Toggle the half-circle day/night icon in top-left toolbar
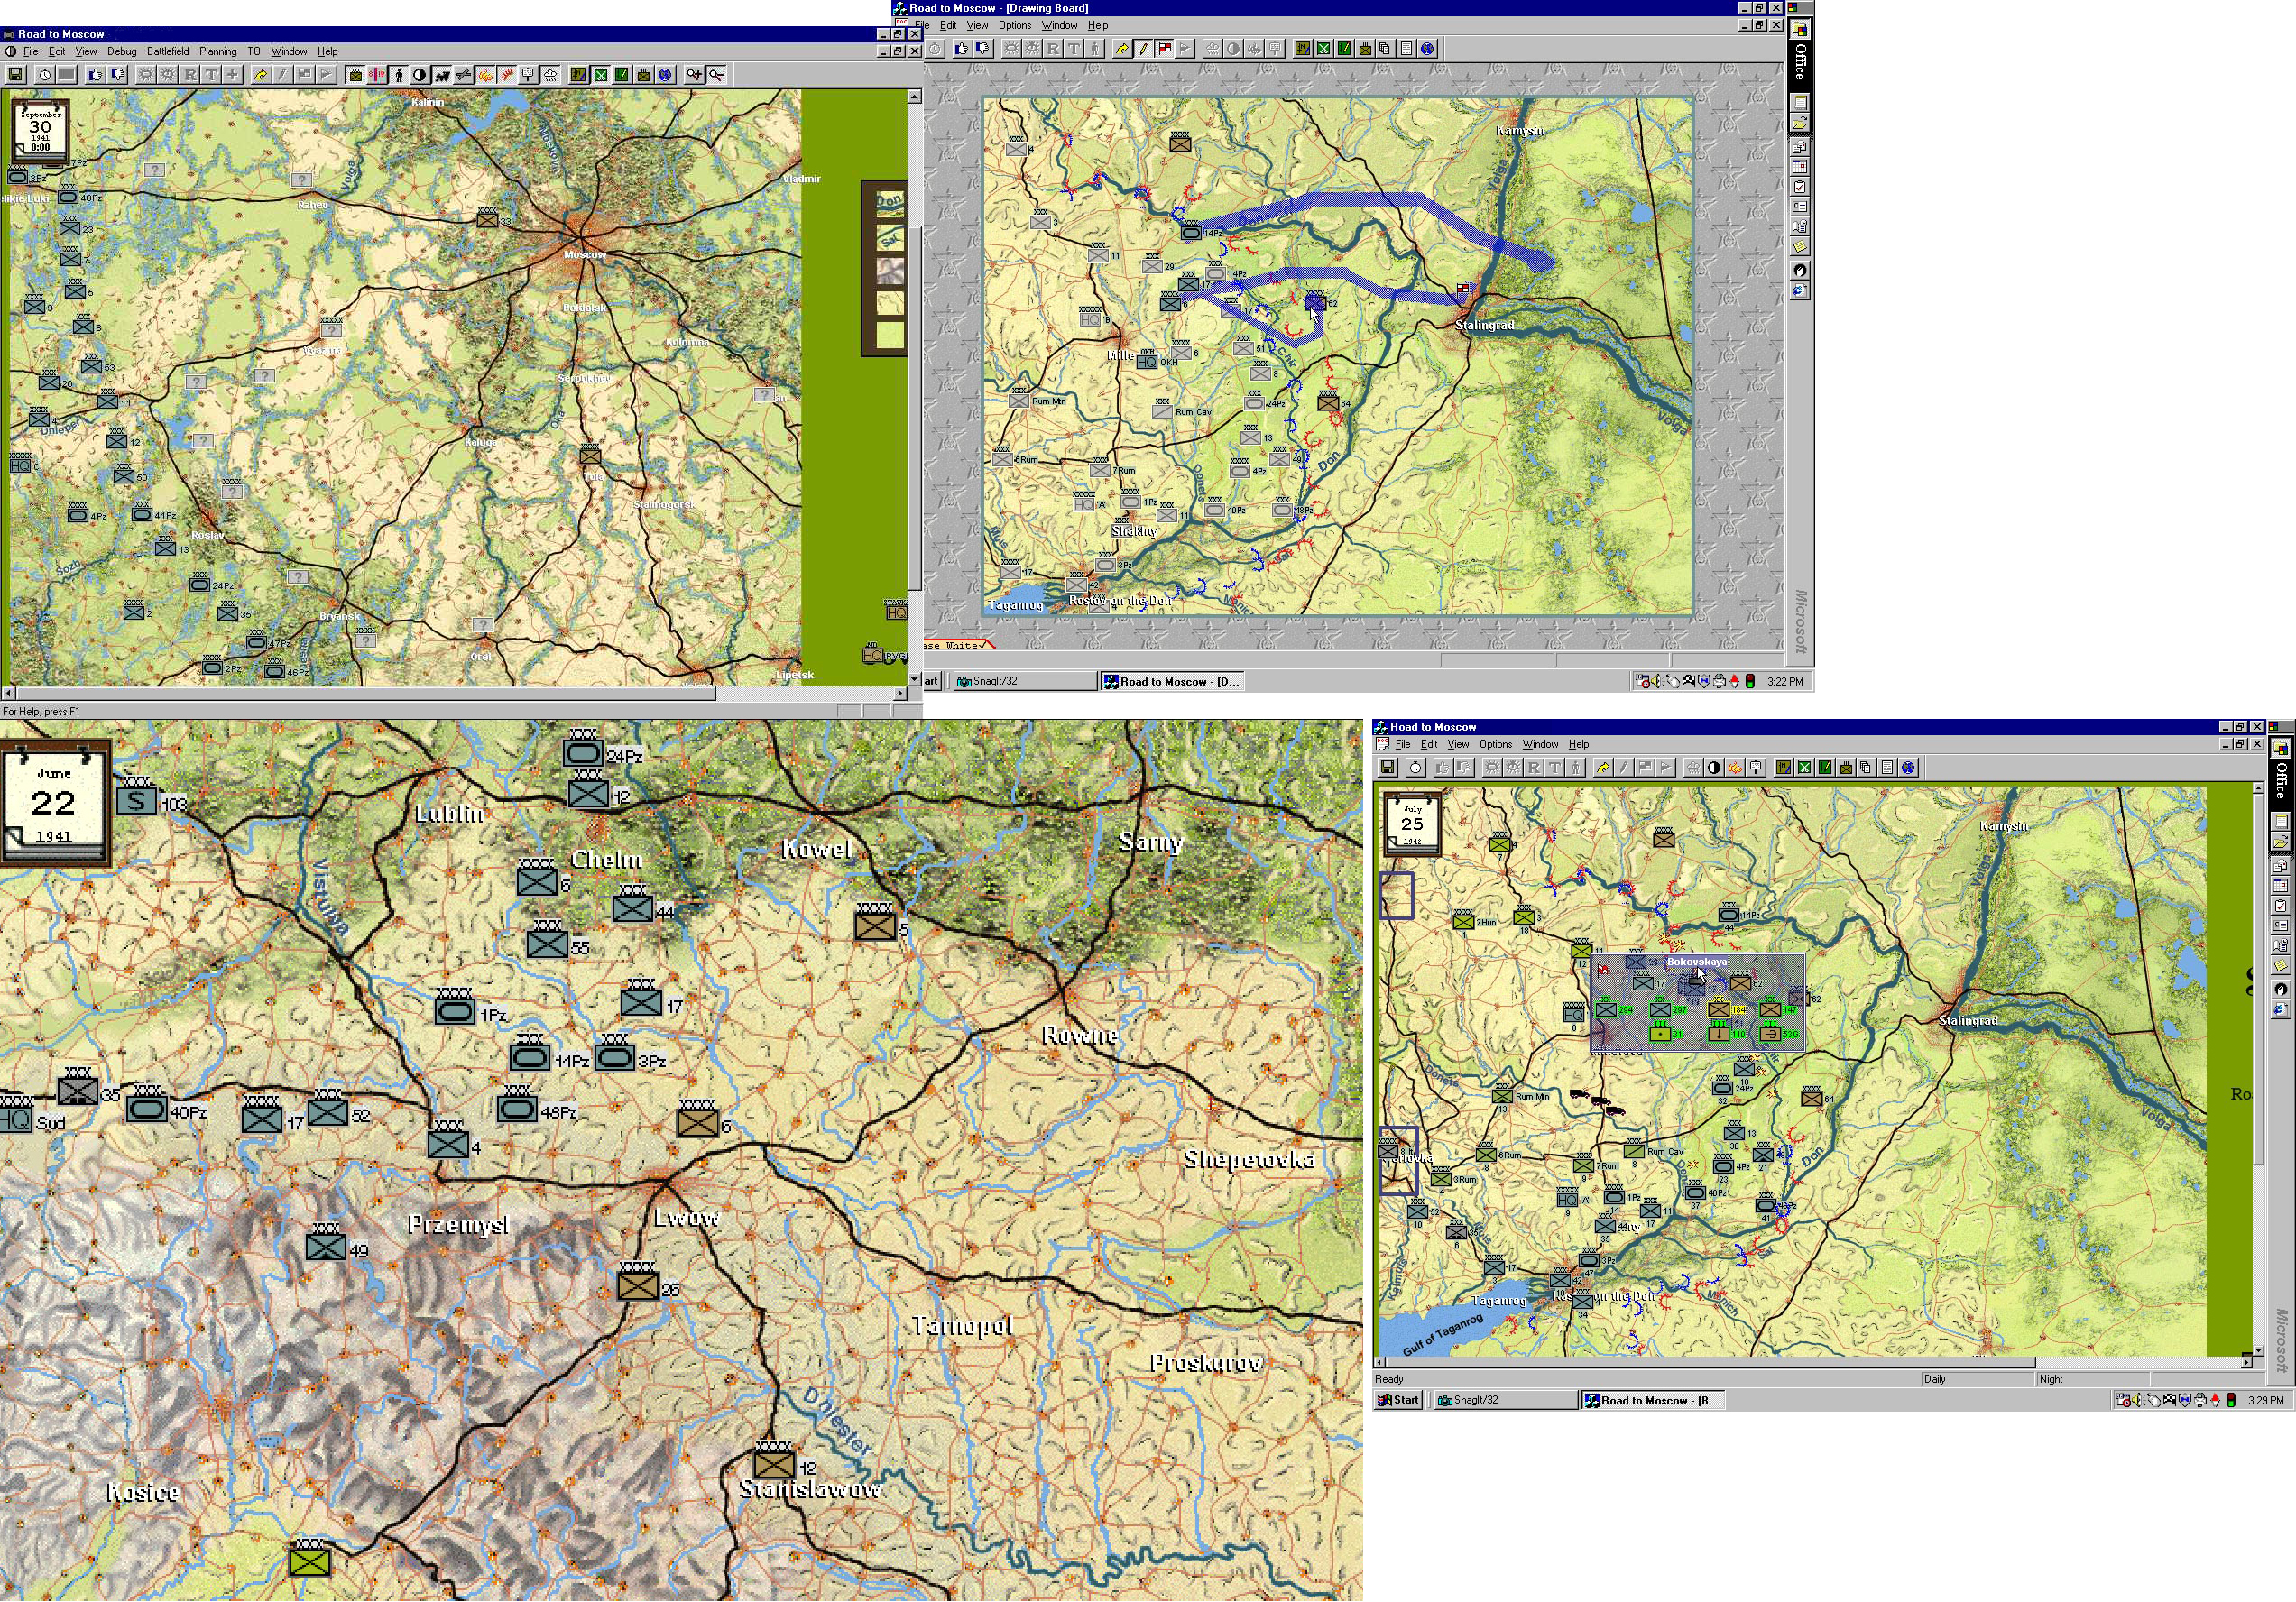Viewport: 2296px width, 1602px height. click(x=420, y=75)
